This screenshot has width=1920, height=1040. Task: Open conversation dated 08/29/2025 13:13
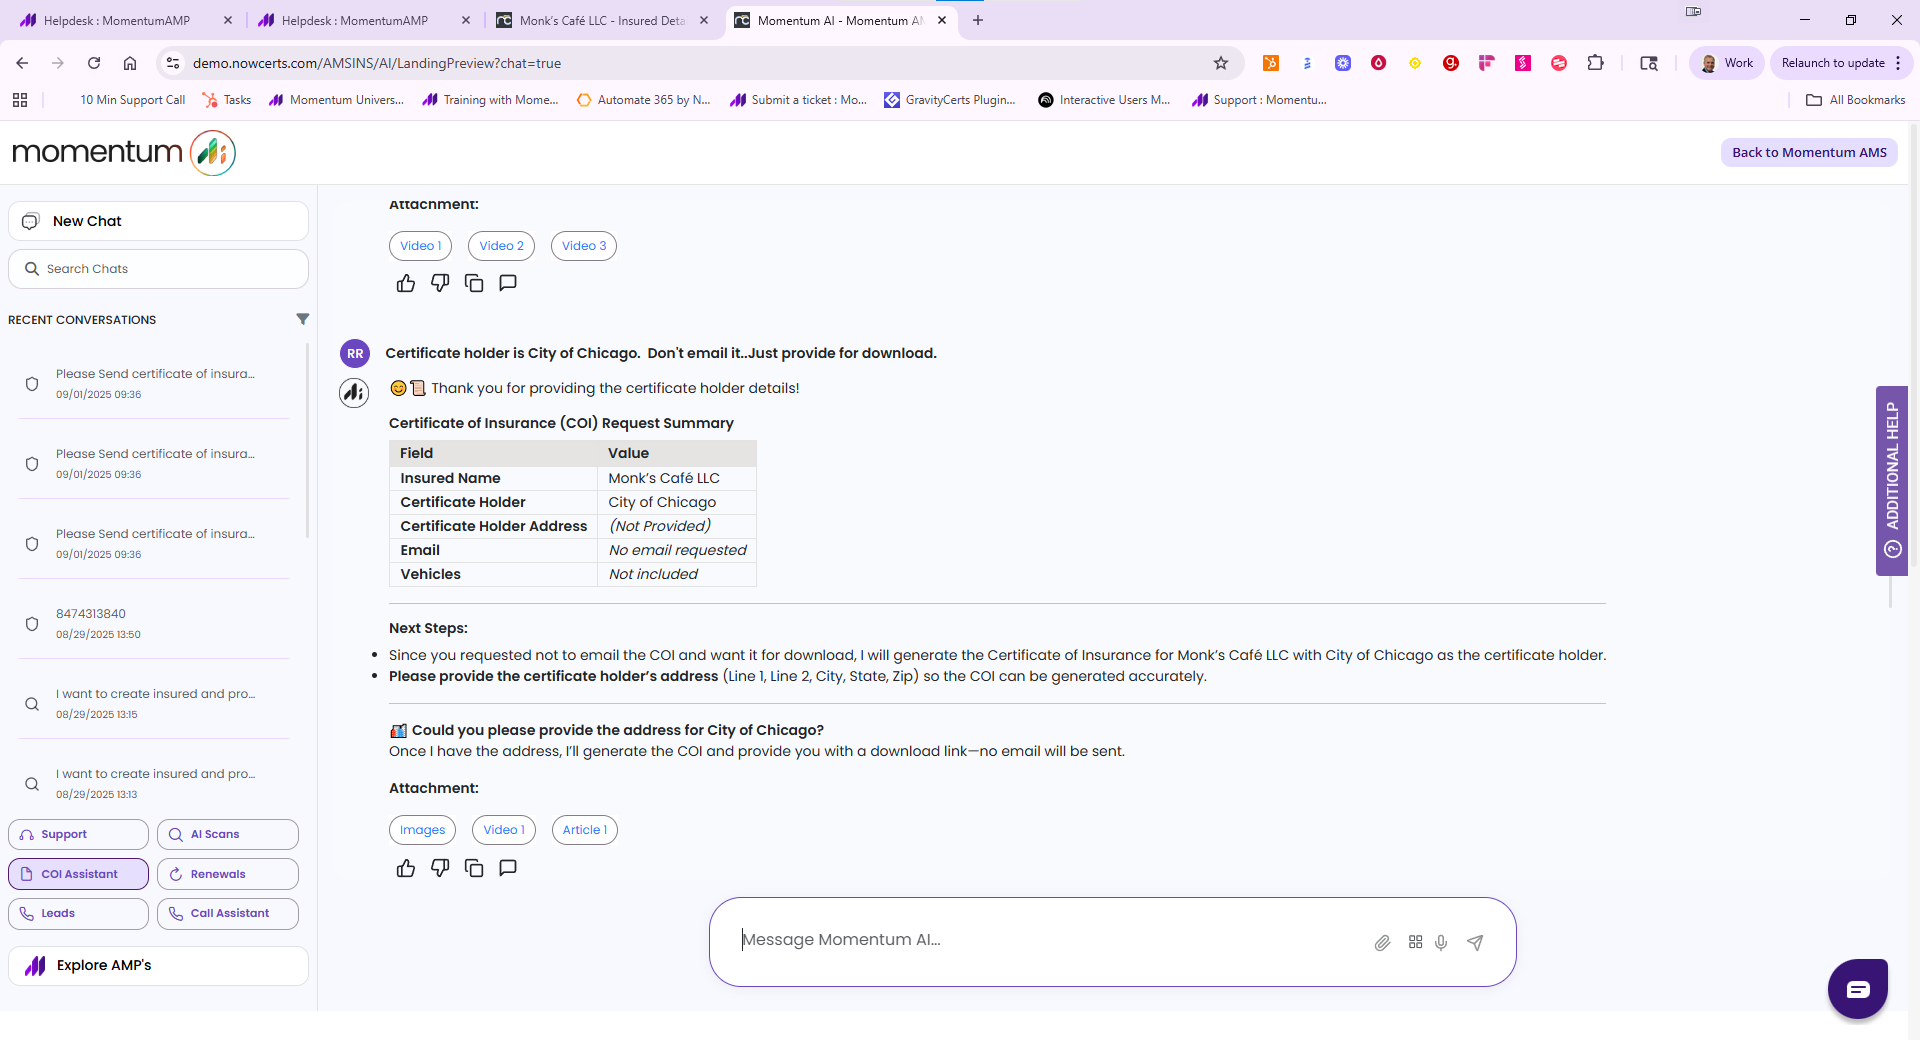tap(155, 783)
